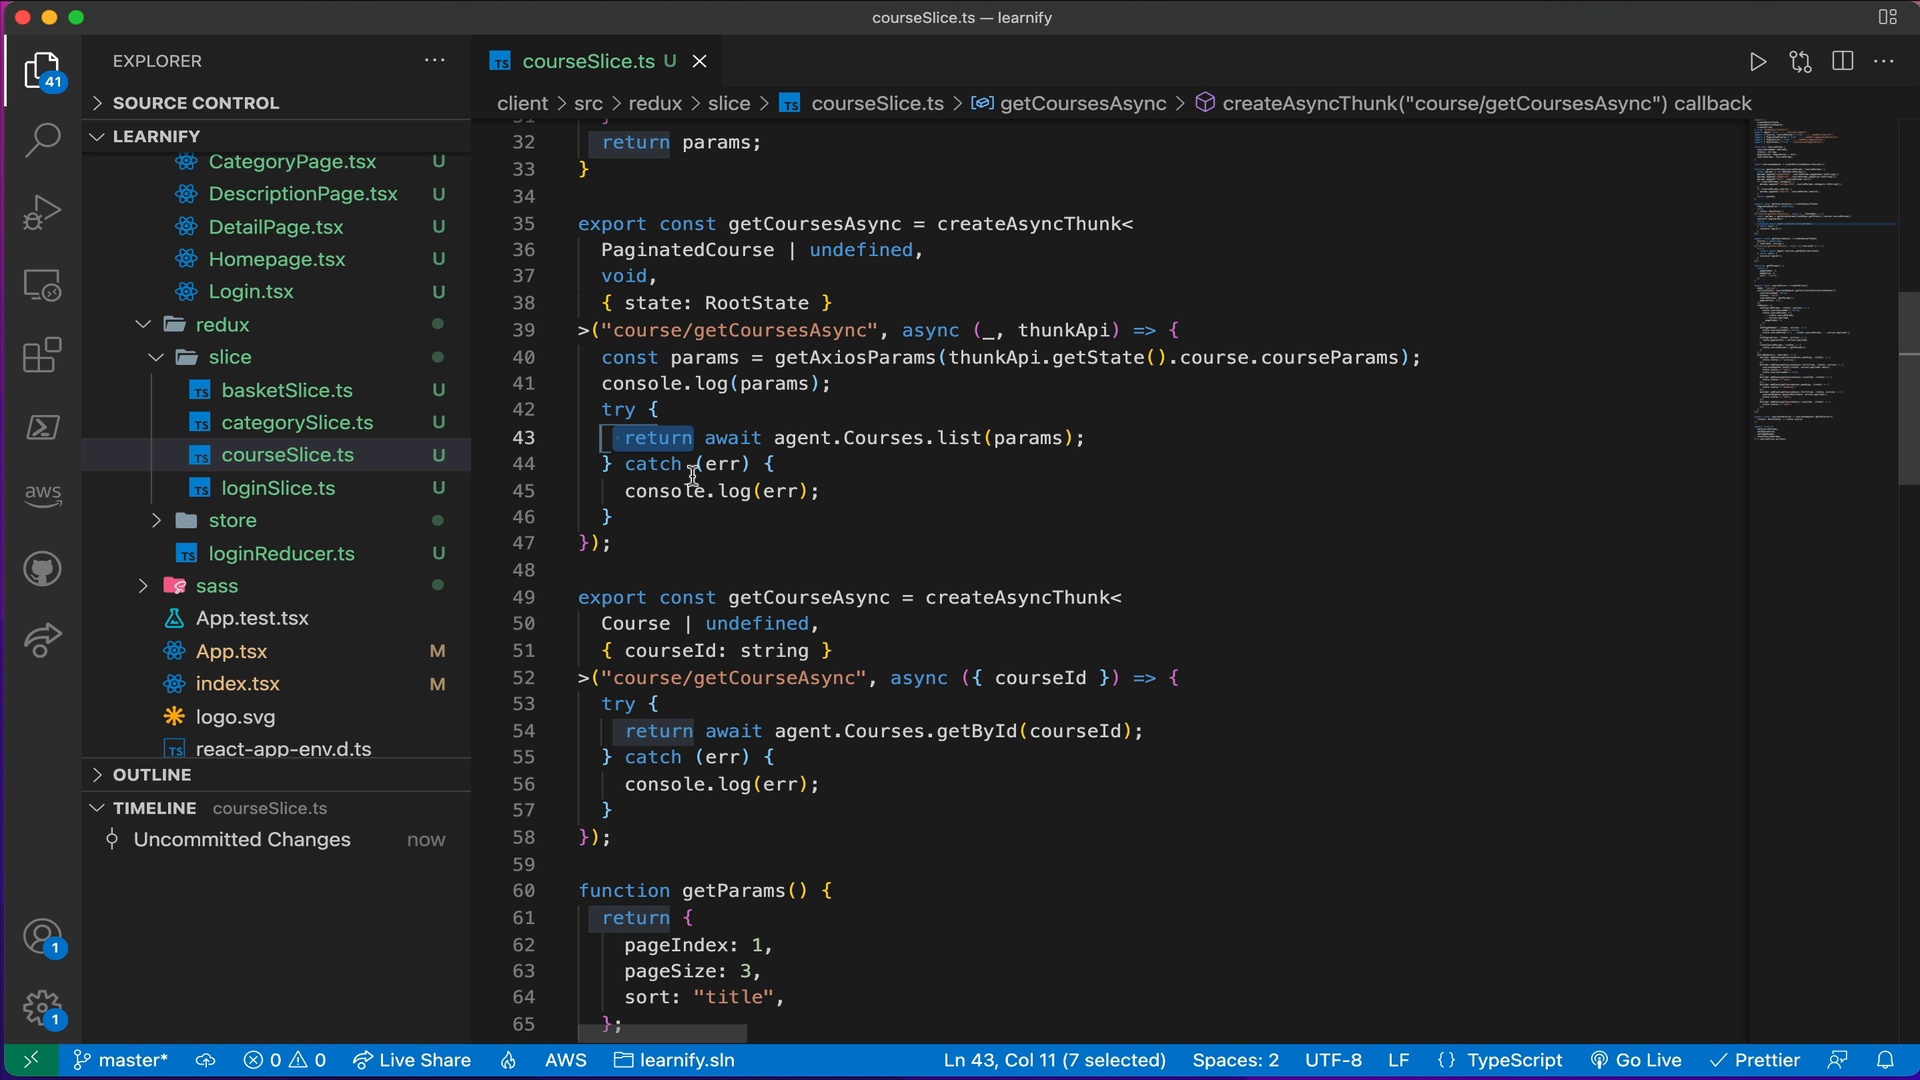Toggle the SOURCE CONTROL section visibility

(x=196, y=102)
